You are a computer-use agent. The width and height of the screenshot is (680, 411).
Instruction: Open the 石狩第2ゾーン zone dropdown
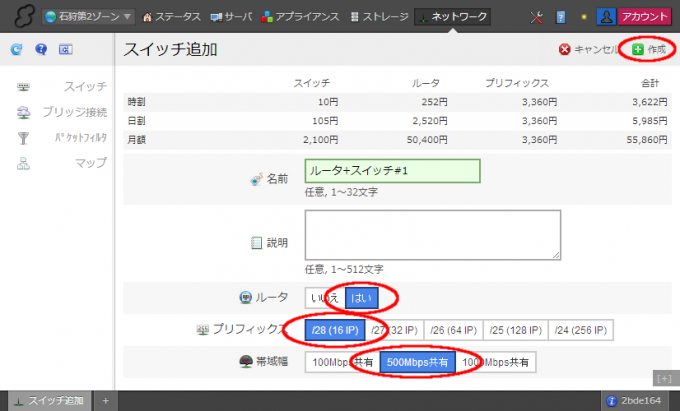[88, 17]
